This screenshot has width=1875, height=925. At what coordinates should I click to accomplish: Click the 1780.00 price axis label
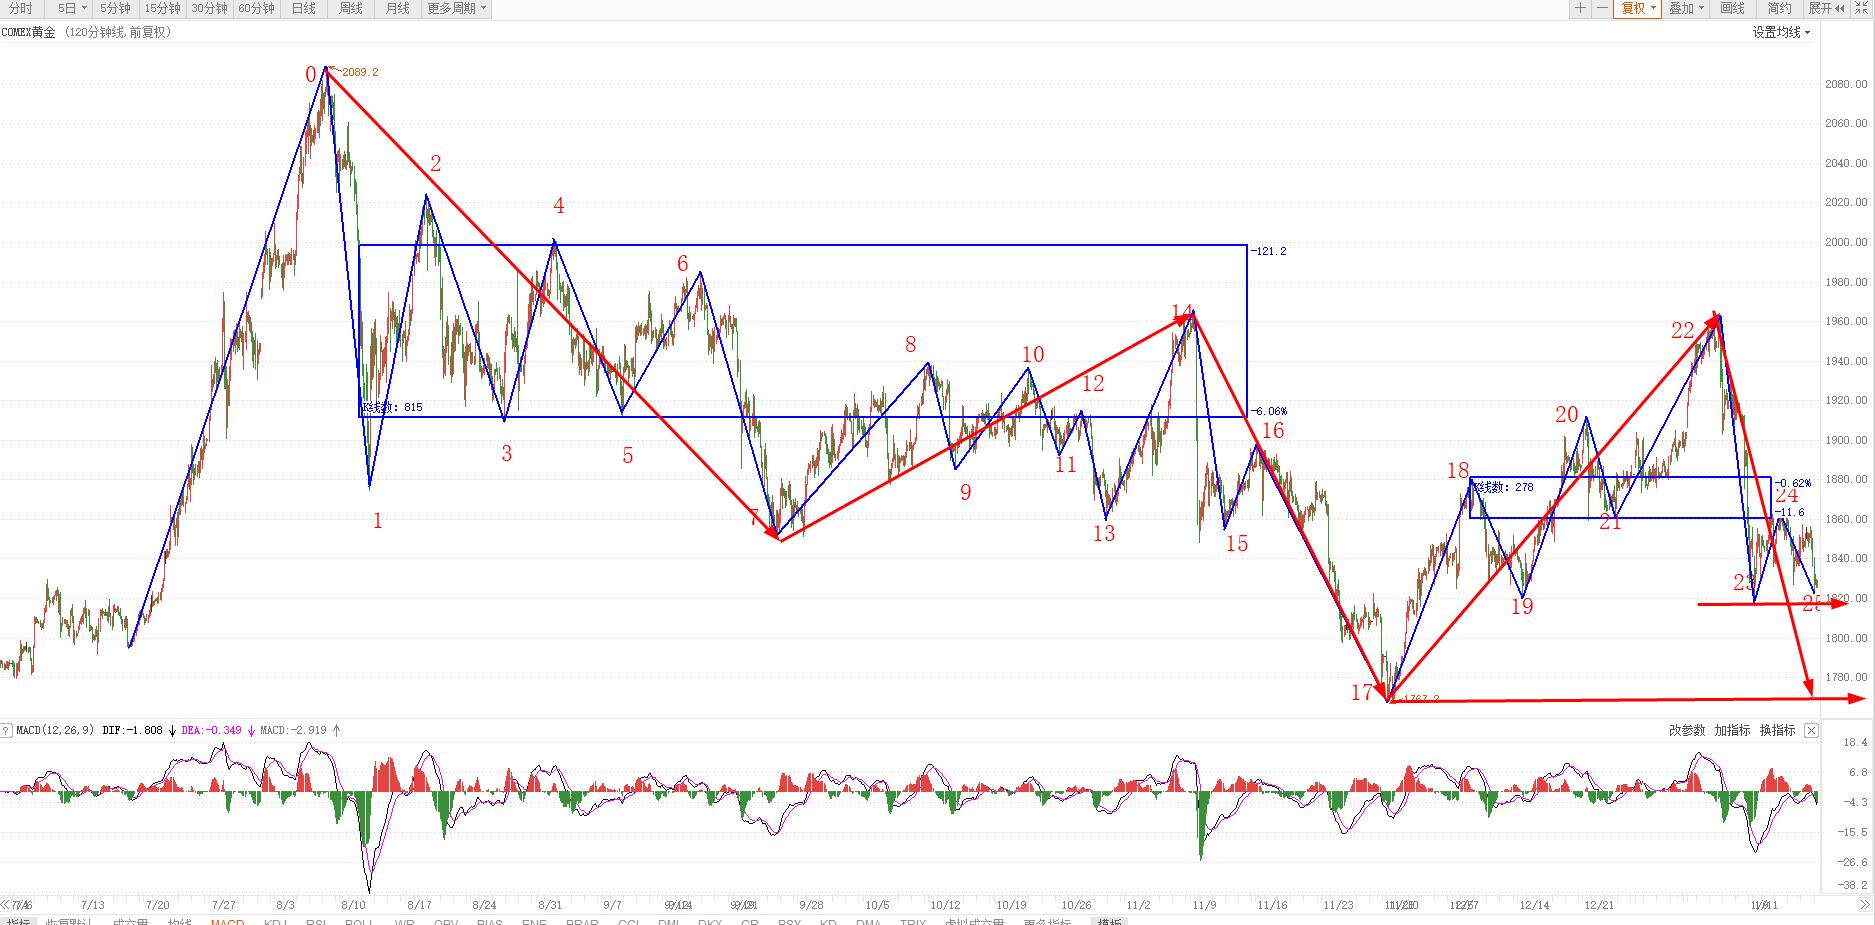tap(1846, 677)
